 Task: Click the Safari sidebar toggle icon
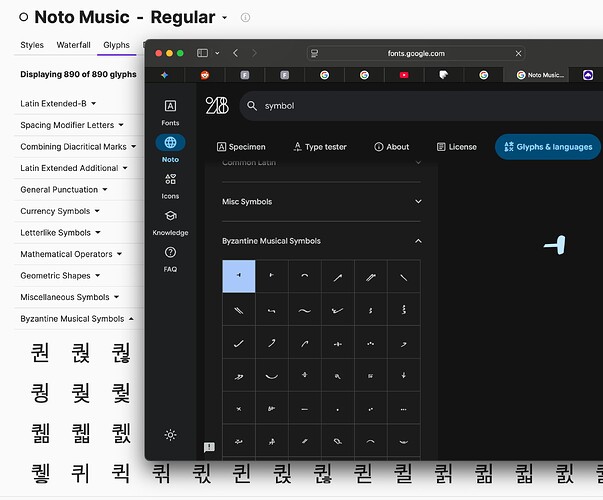click(205, 52)
